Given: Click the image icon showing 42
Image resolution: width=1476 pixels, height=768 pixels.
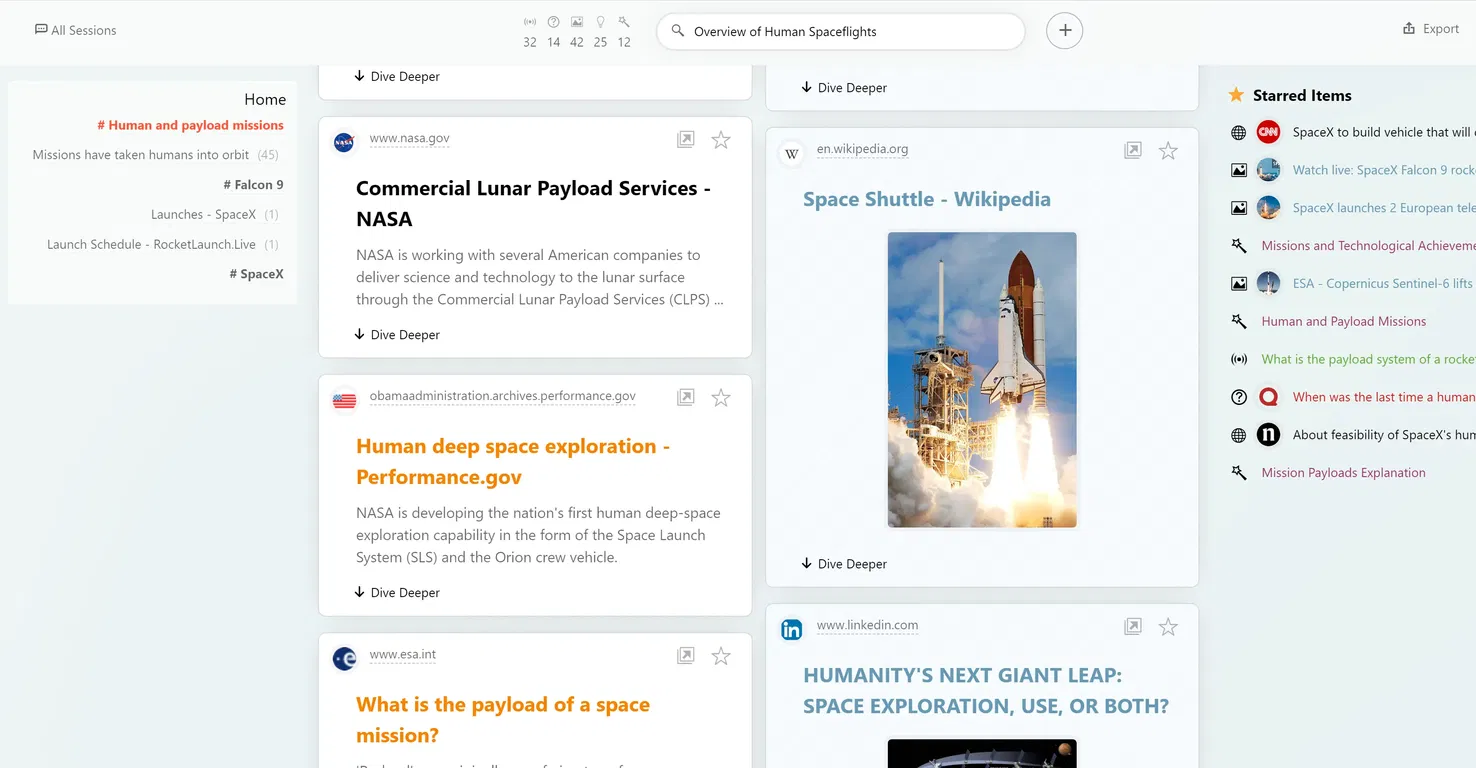Looking at the screenshot, I should 577,22.
